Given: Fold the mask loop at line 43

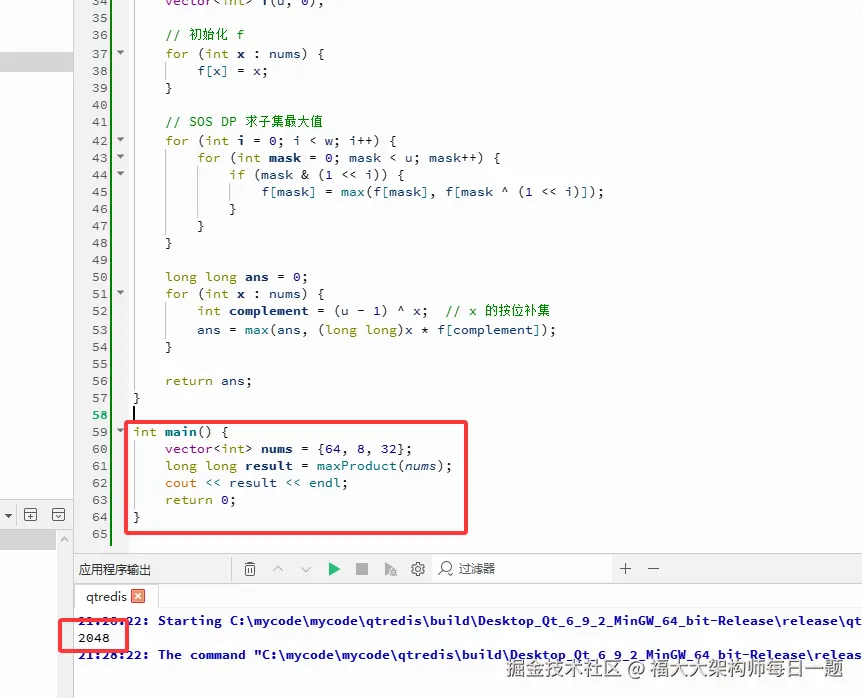Looking at the screenshot, I should point(120,157).
